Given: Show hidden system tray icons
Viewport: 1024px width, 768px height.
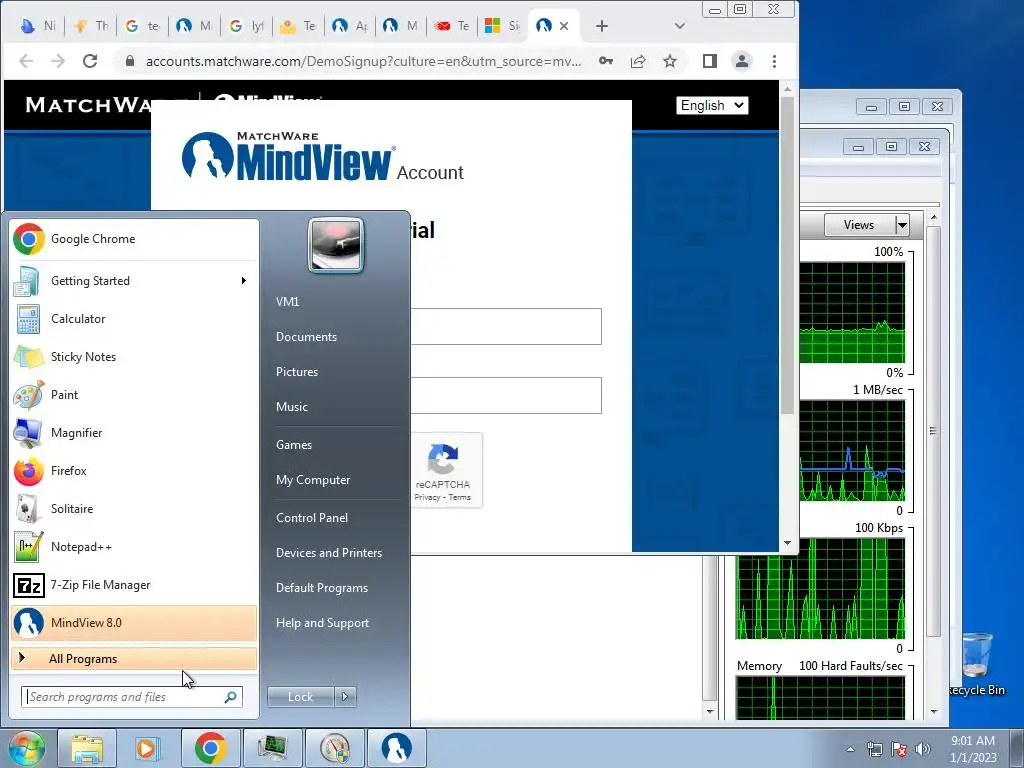Looking at the screenshot, I should pos(850,749).
